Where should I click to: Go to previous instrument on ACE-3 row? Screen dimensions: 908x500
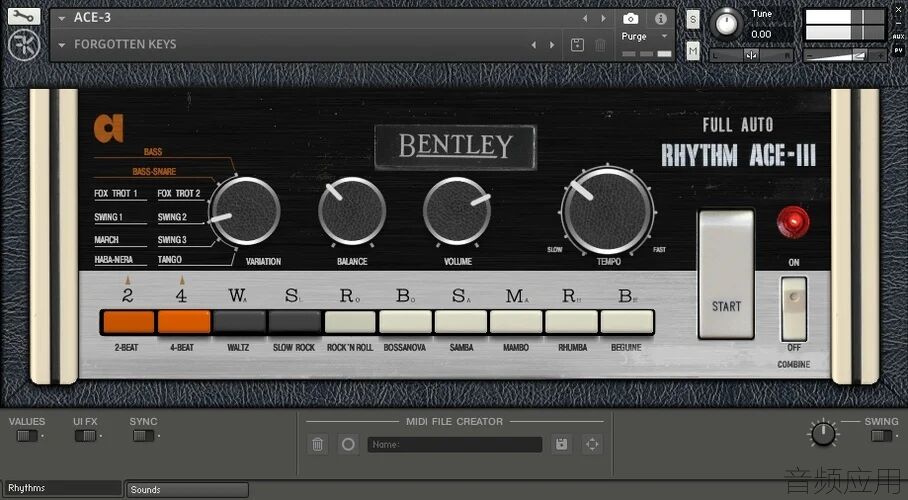(585, 19)
